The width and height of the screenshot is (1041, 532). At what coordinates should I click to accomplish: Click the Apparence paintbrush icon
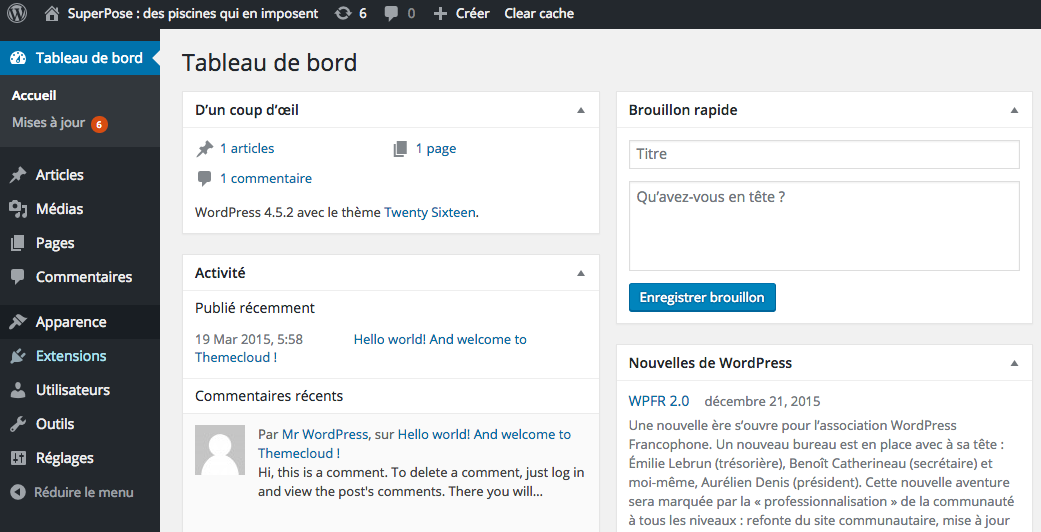[18, 322]
